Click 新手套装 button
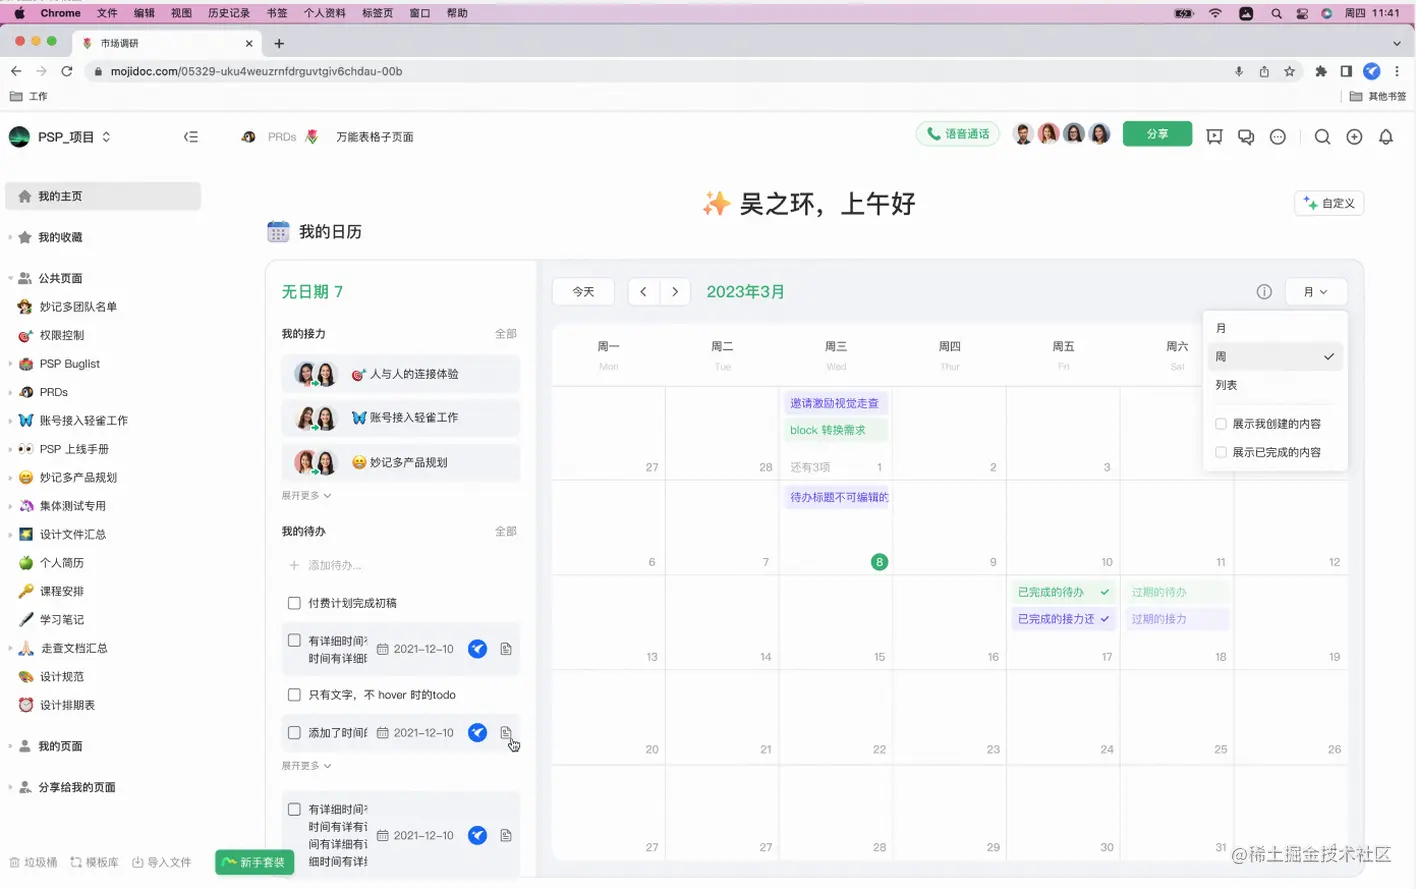This screenshot has width=1416, height=889. click(254, 862)
